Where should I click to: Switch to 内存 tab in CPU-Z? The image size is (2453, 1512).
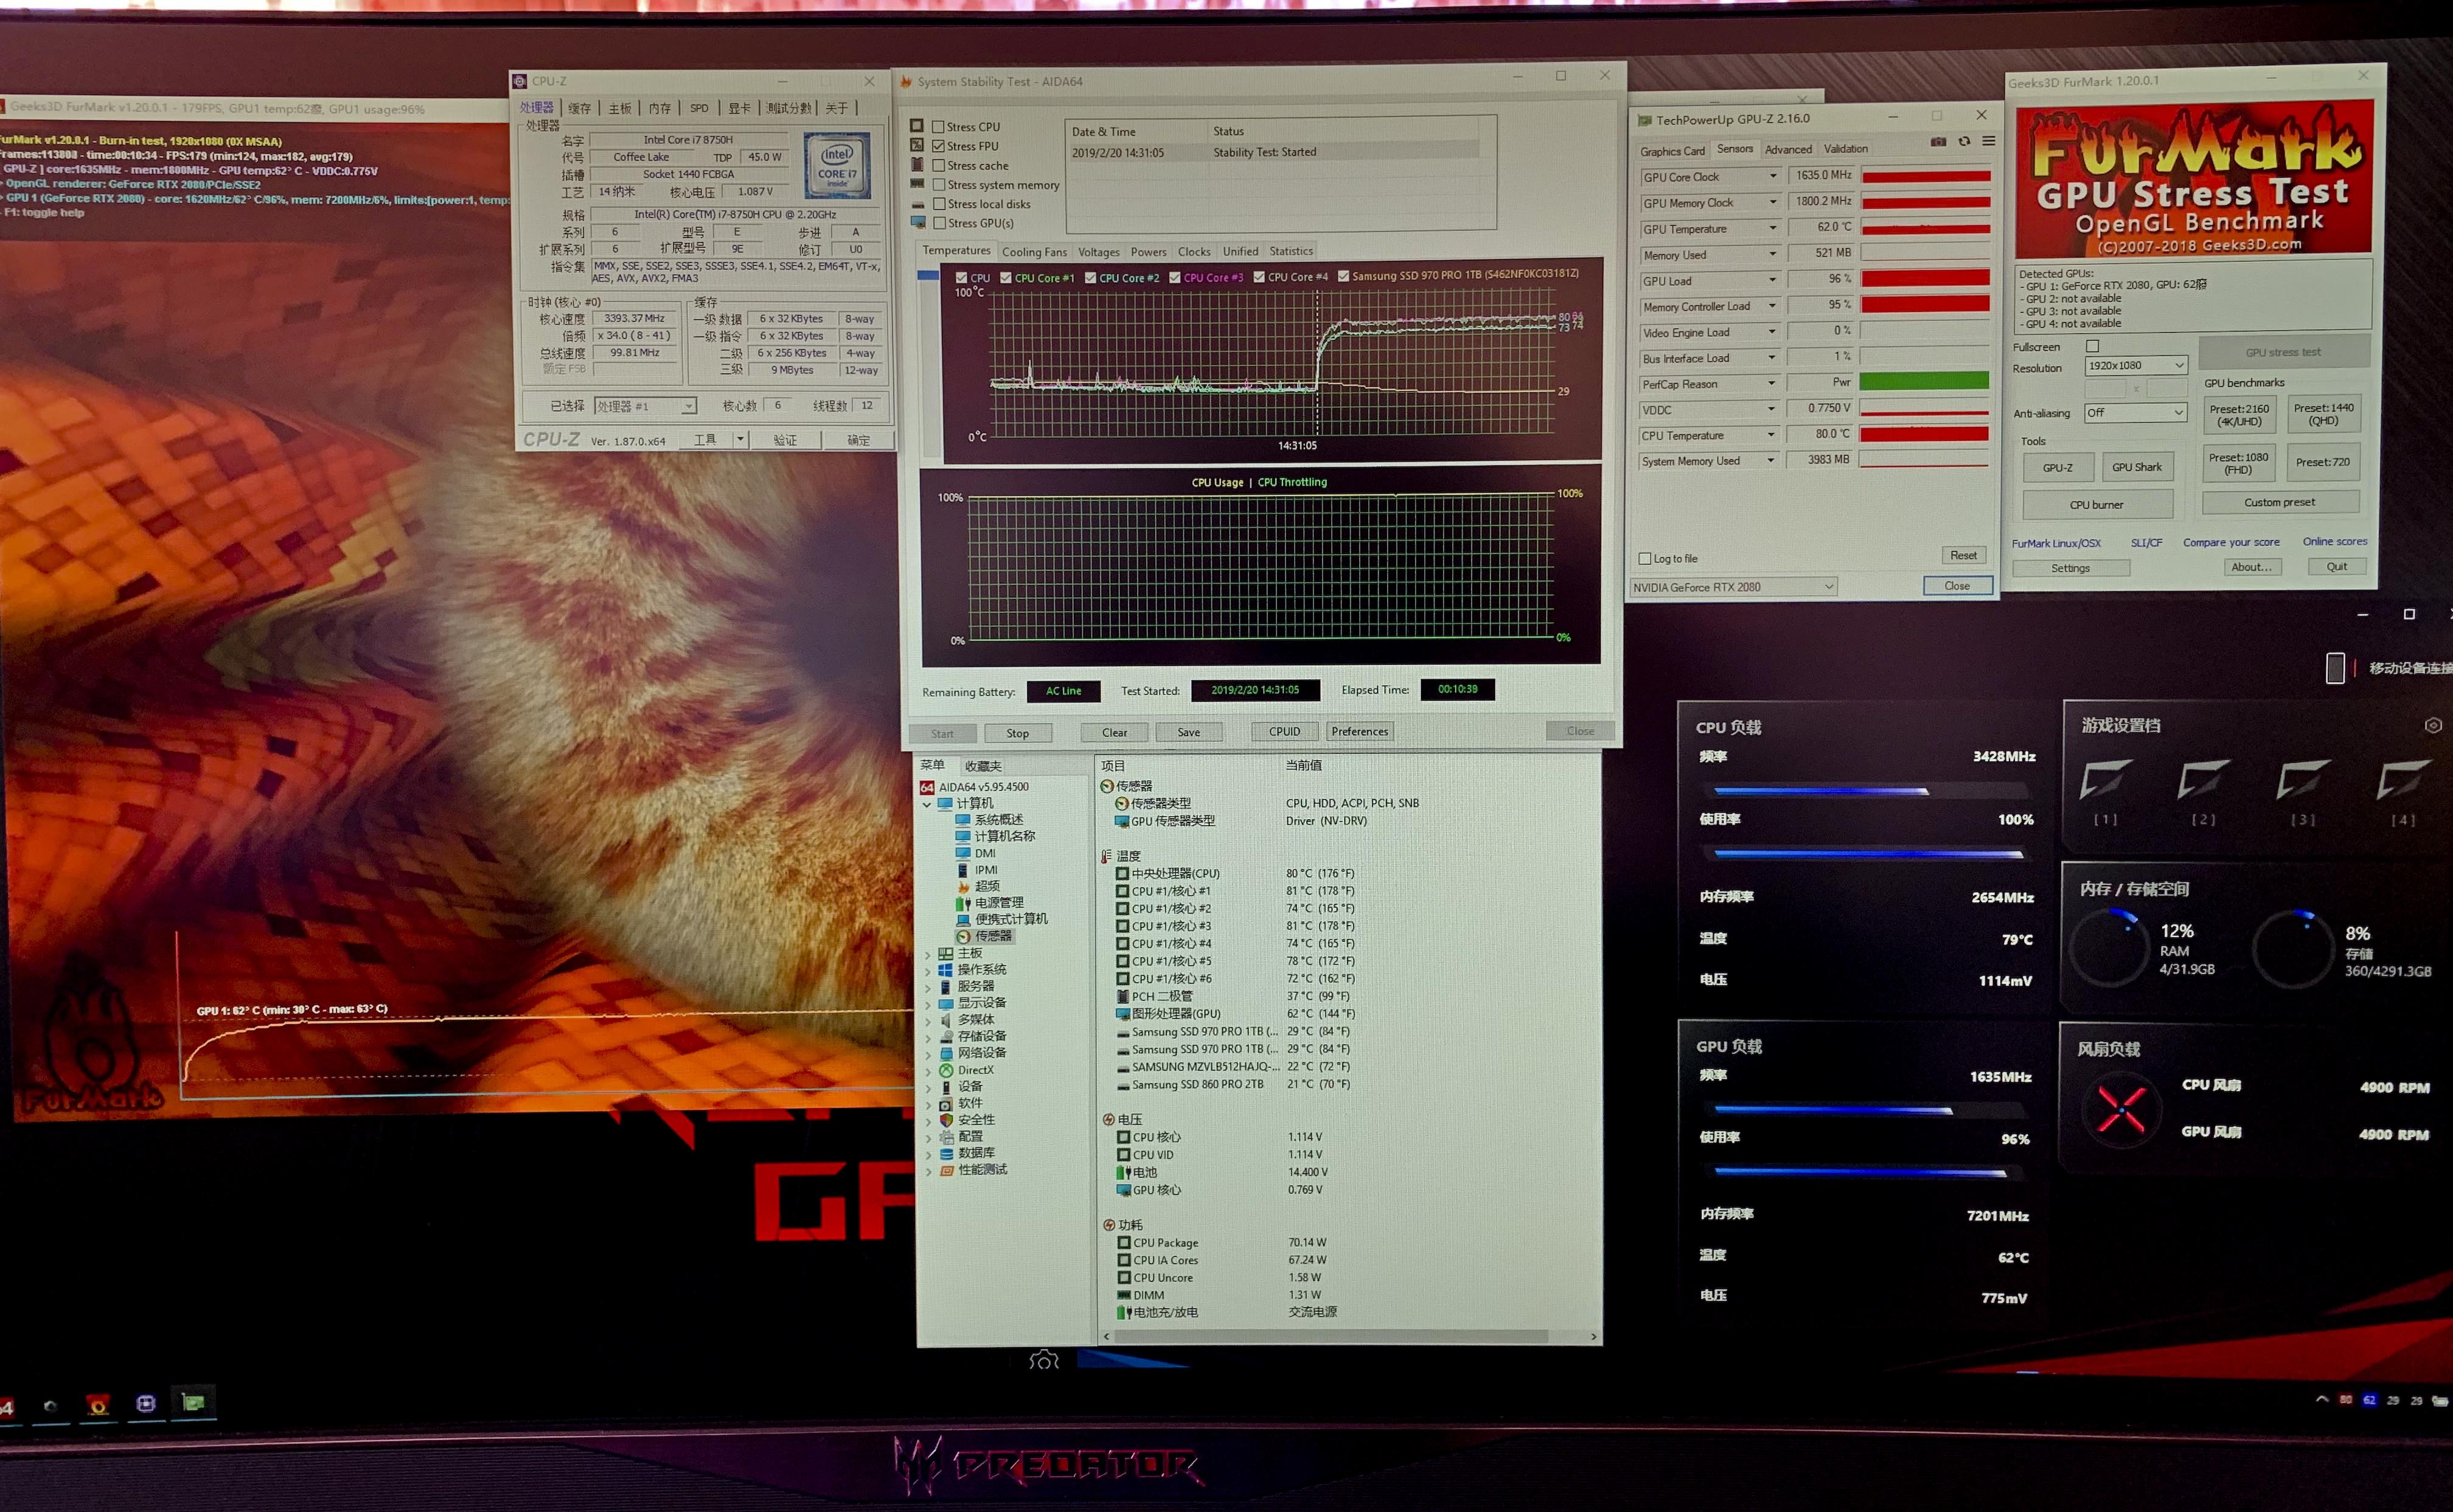click(x=660, y=108)
